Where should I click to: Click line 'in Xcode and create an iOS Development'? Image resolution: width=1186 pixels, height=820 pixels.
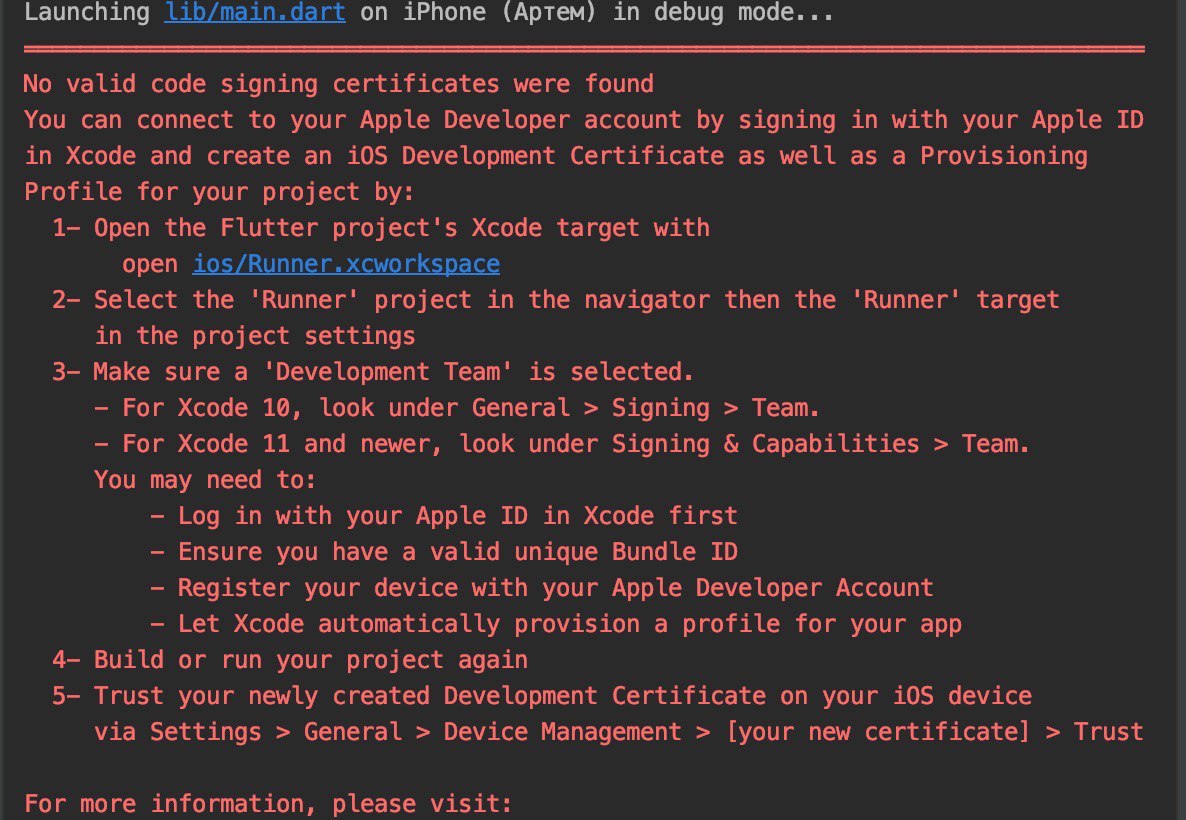[556, 156]
